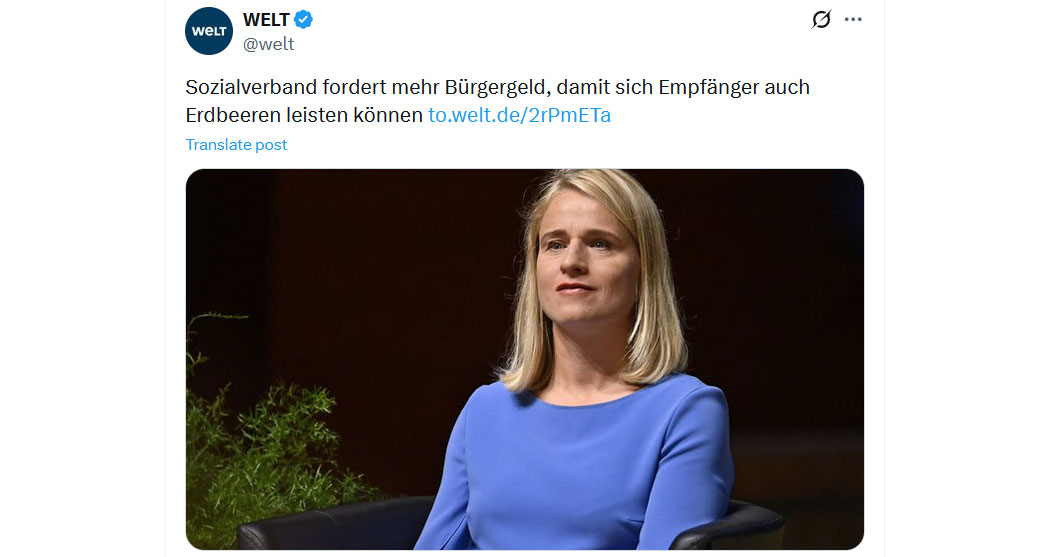This screenshot has width=1050, height=557.
Task: Expand post actions via the ellipsis button
Action: tap(853, 19)
